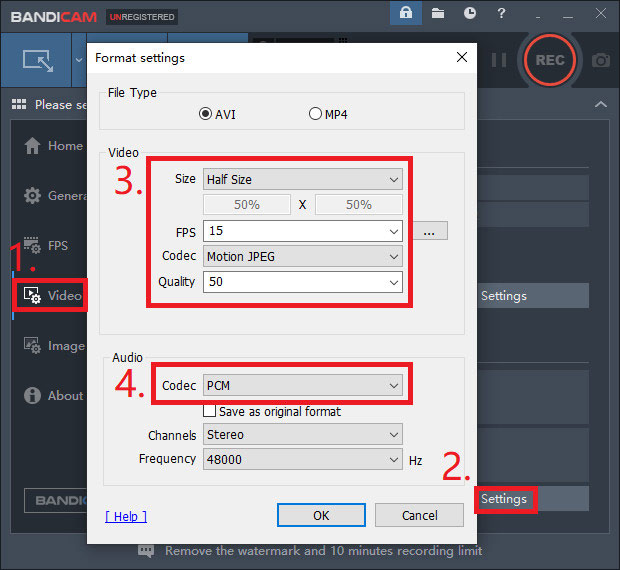Open the Channels Stereo dropdown
620x570 pixels.
click(302, 435)
